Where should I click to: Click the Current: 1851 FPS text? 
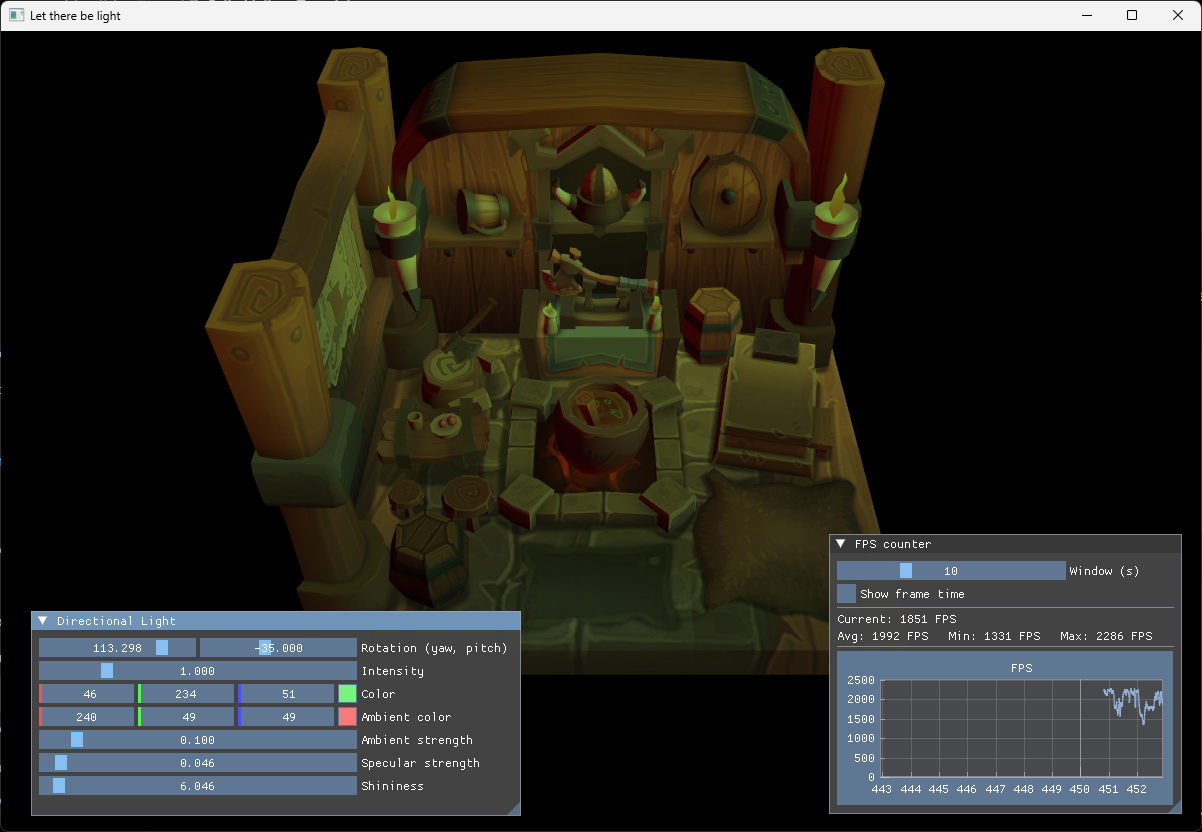[897, 619]
